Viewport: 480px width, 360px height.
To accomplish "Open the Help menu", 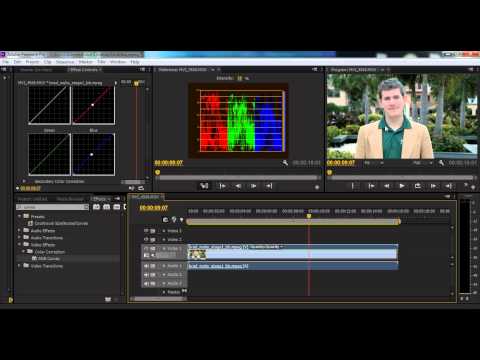I will click(x=135, y=62).
